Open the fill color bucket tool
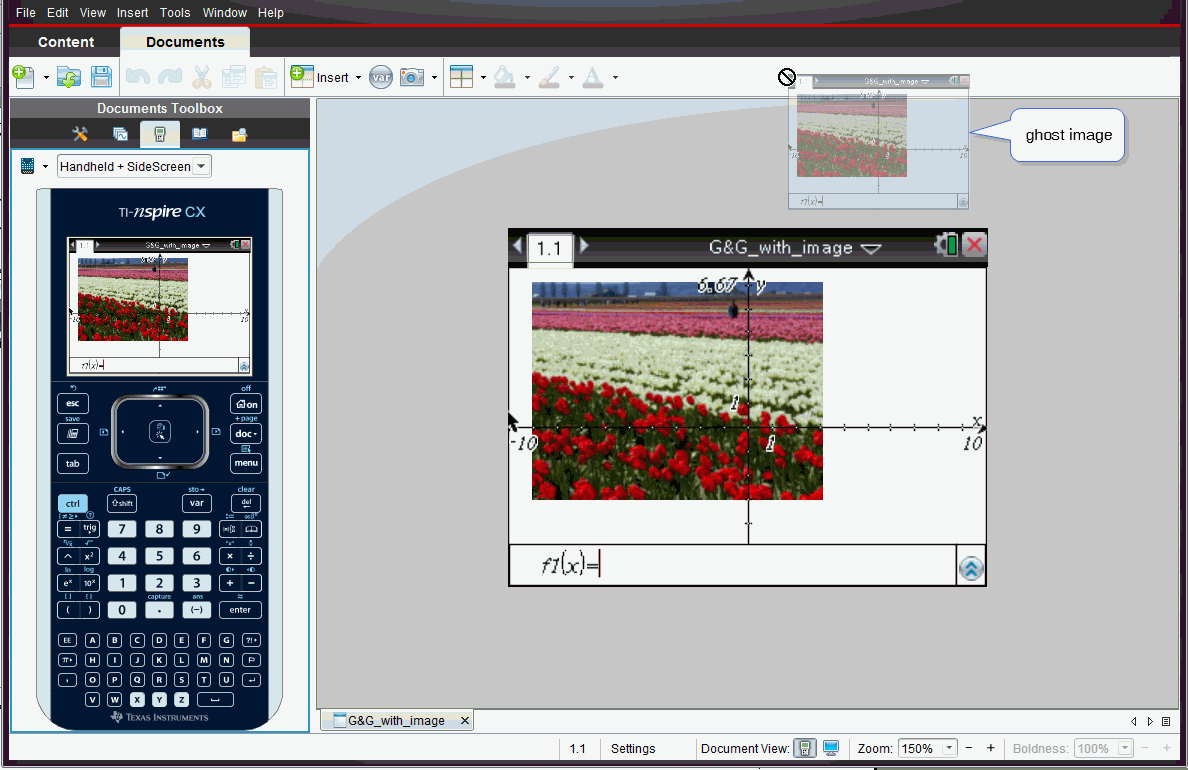This screenshot has height=770, width=1188. point(505,77)
